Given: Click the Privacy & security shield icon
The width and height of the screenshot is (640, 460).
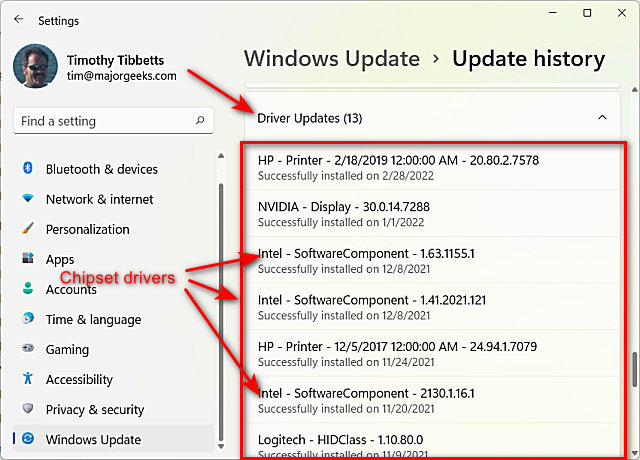Looking at the screenshot, I should tap(28, 409).
